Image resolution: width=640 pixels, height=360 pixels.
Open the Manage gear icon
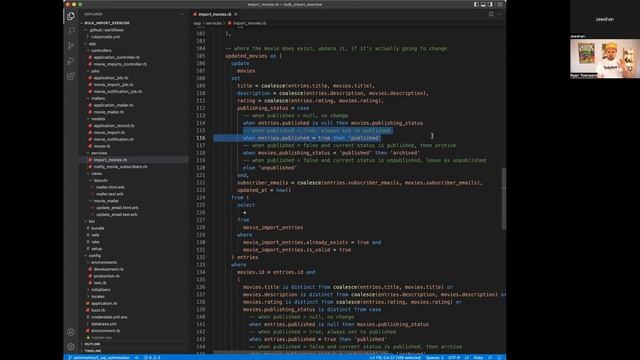(x=71, y=347)
